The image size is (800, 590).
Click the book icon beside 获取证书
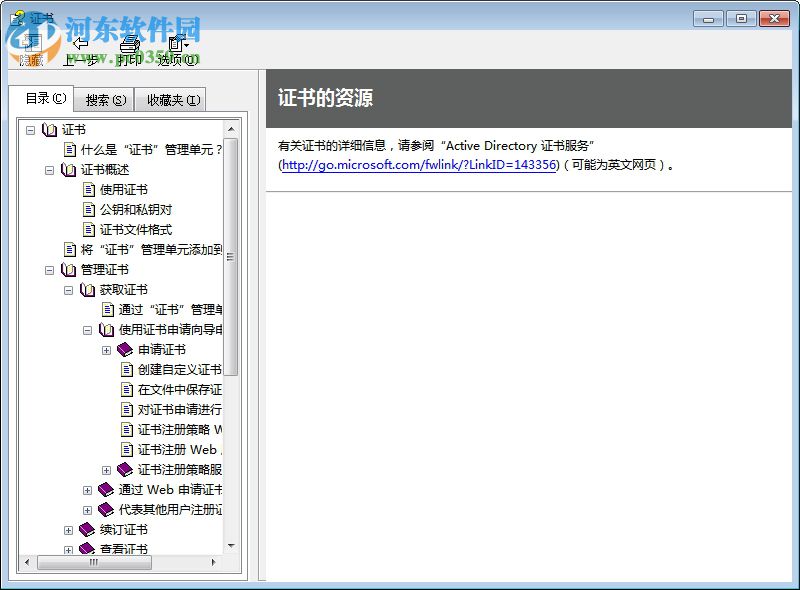tap(86, 289)
